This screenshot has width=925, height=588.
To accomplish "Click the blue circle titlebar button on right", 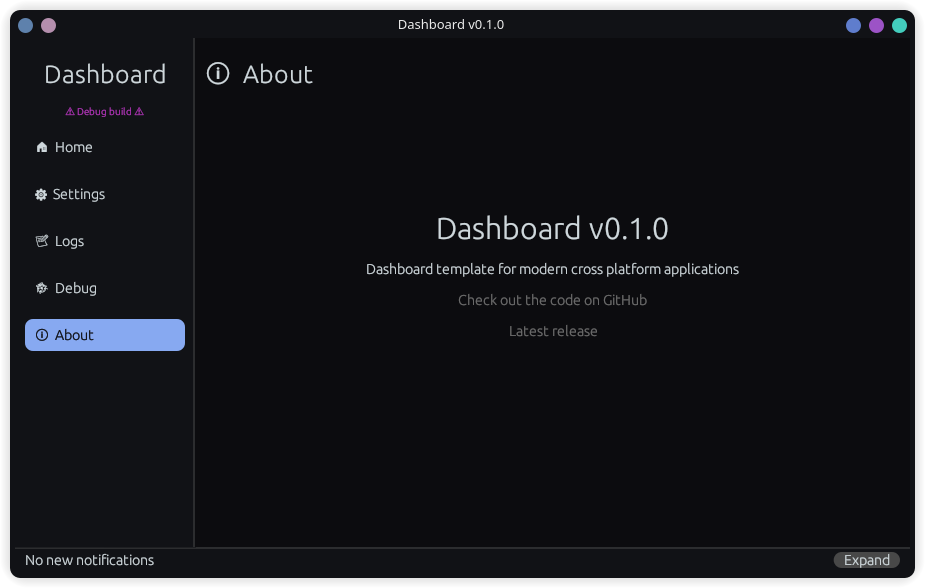I will coord(853,25).
